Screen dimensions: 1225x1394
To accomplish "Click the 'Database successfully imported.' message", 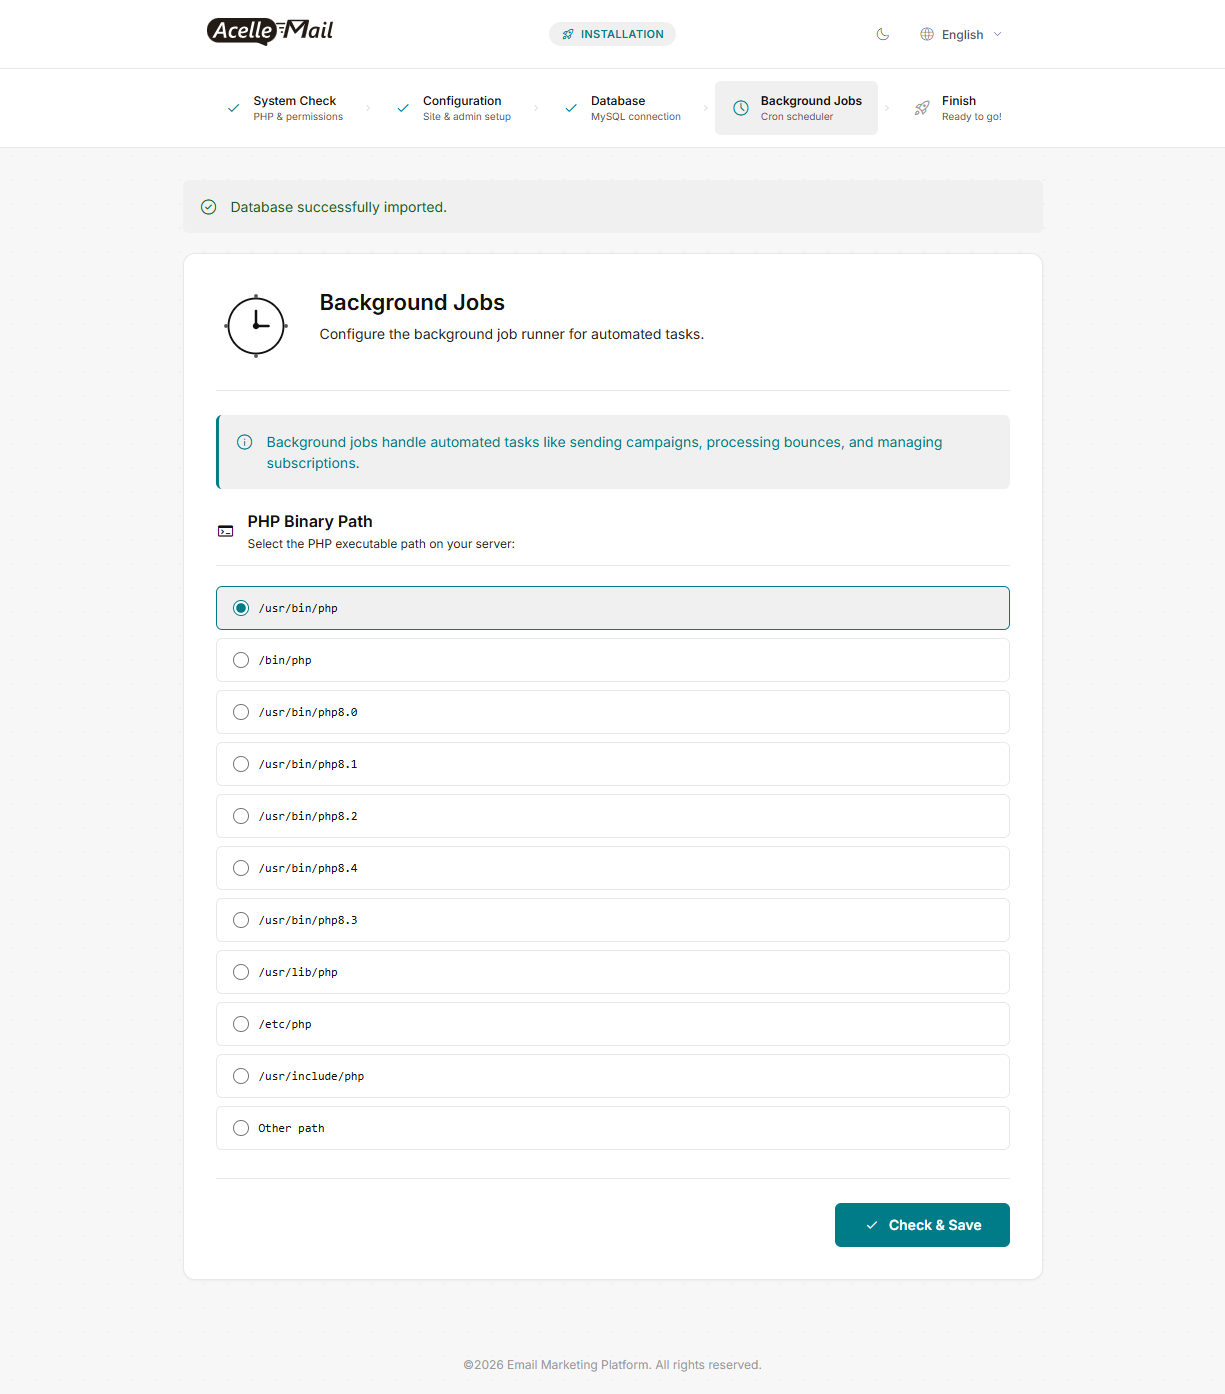I will click(x=338, y=207).
